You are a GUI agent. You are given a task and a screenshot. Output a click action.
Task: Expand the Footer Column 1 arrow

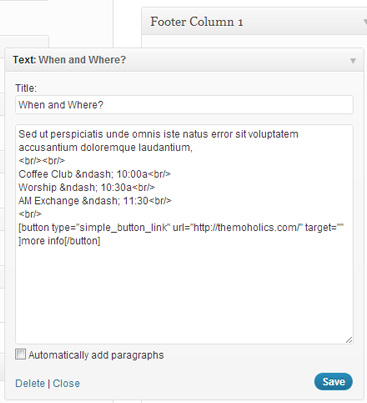[x=365, y=22]
